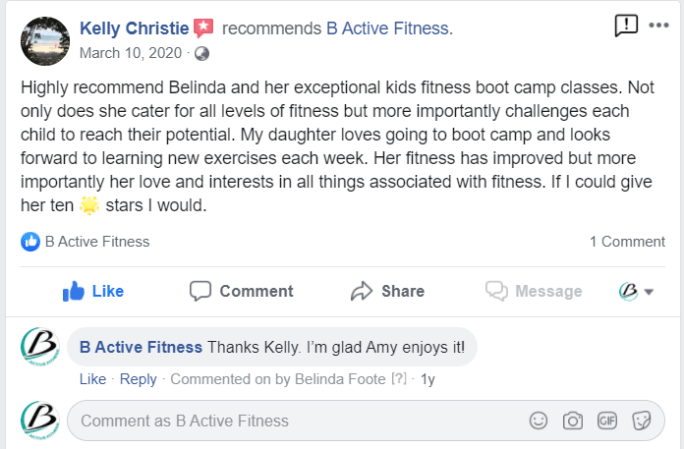Open the three-dot post options menu
Screen dimensions: 684x449
(657, 24)
